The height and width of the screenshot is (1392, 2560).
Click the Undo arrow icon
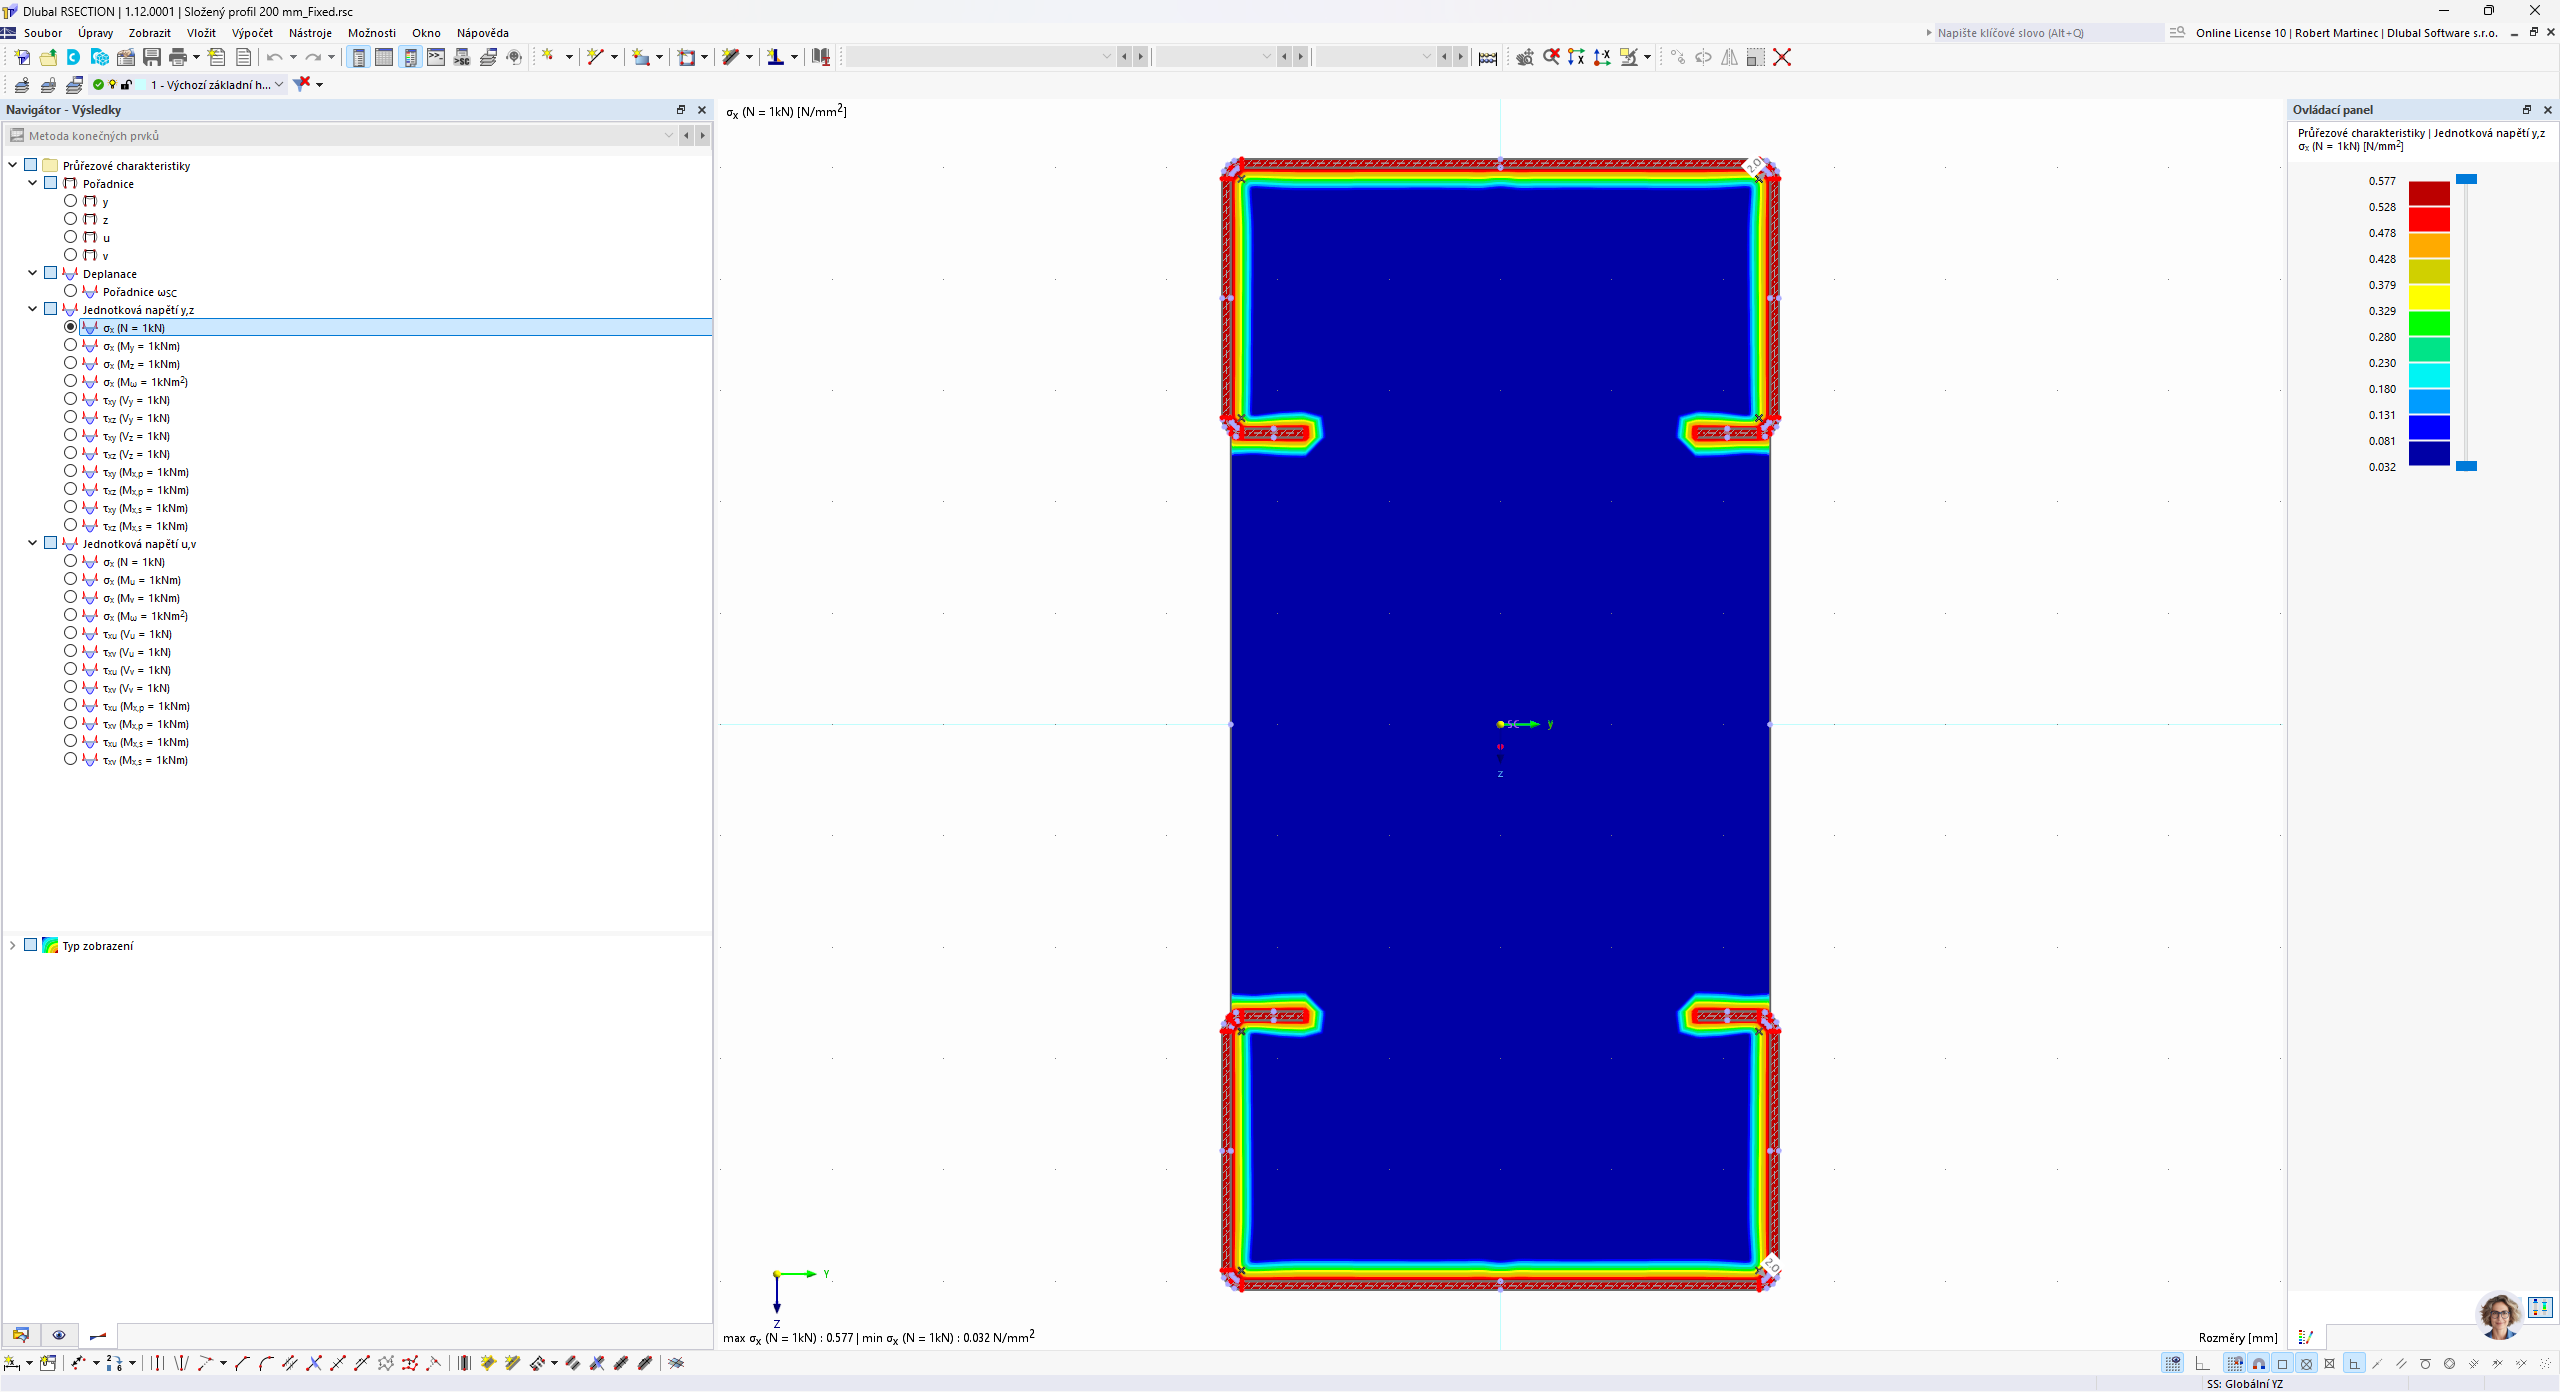coord(274,57)
